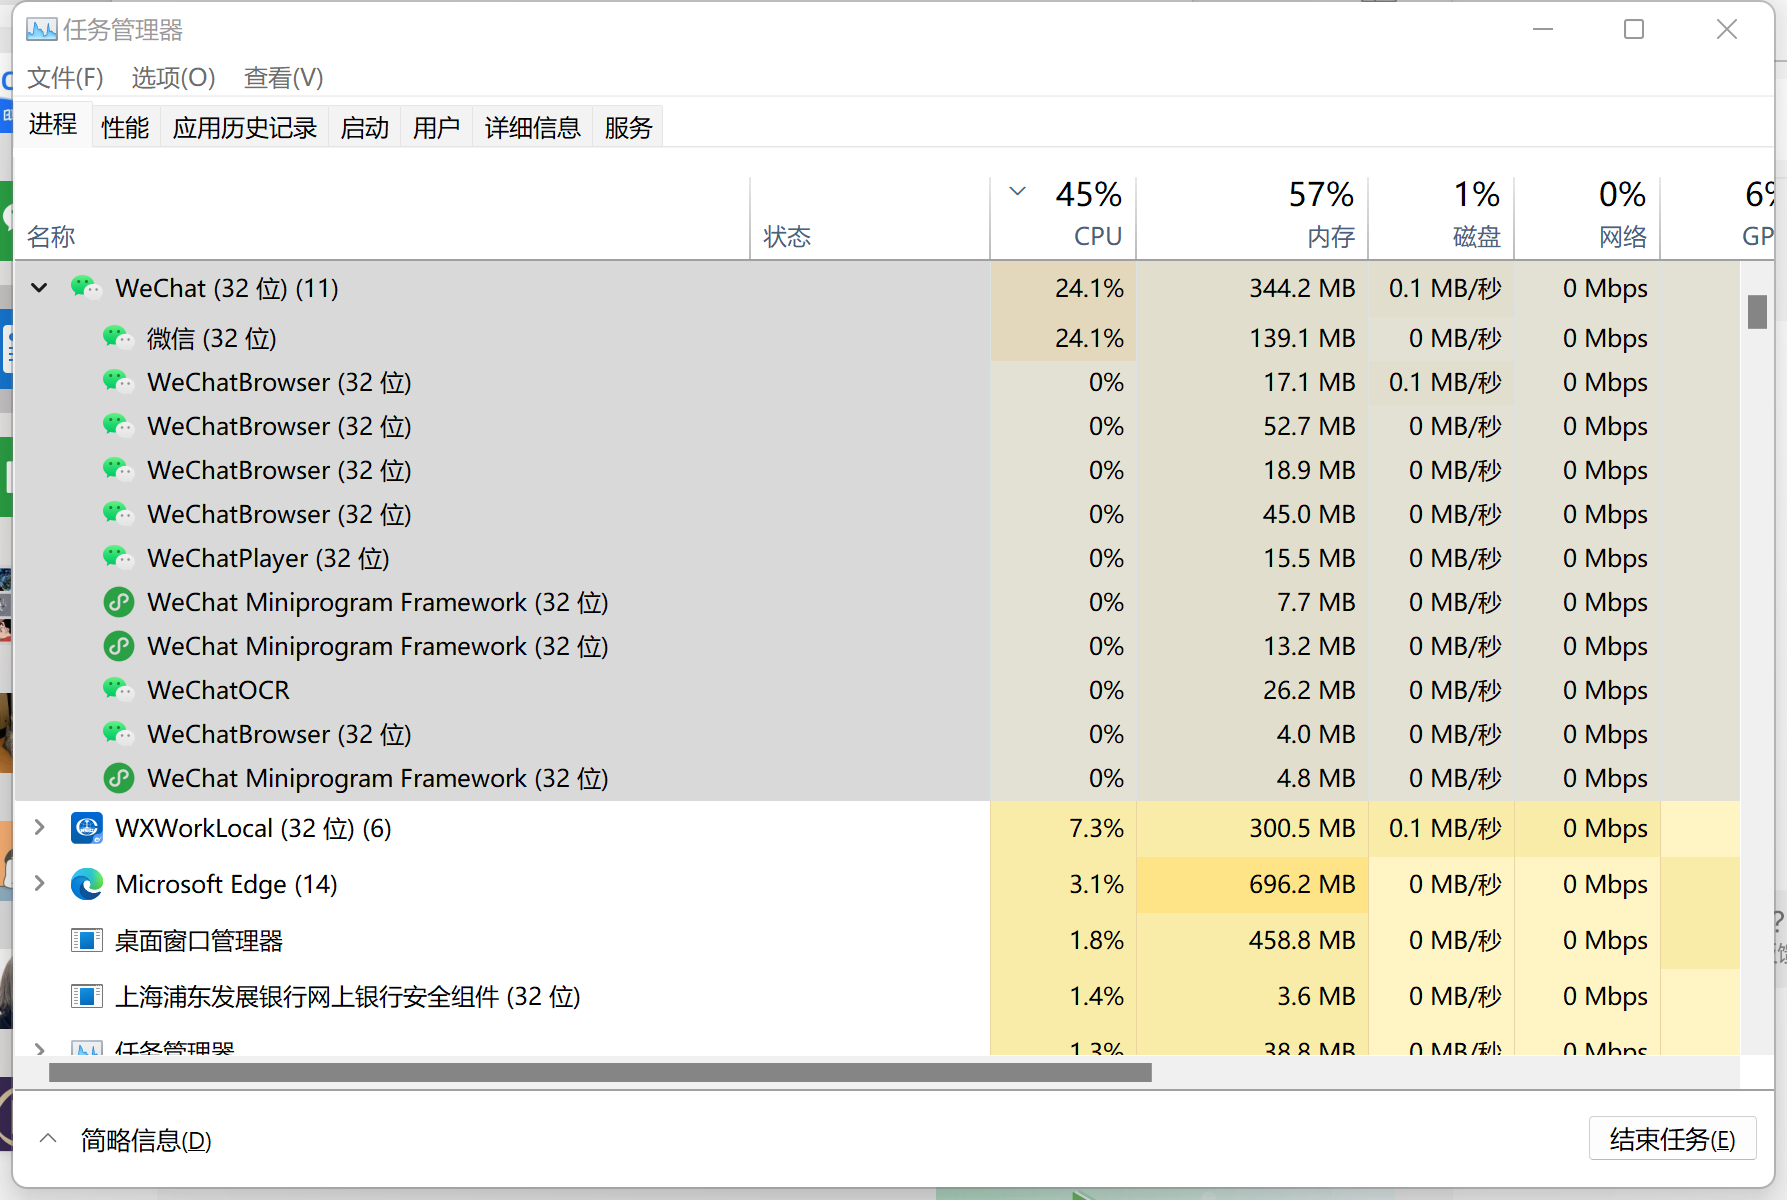Viewport: 1787px width, 1200px height.
Task: Sort by the 0% 网络 column header
Action: point(1587,218)
